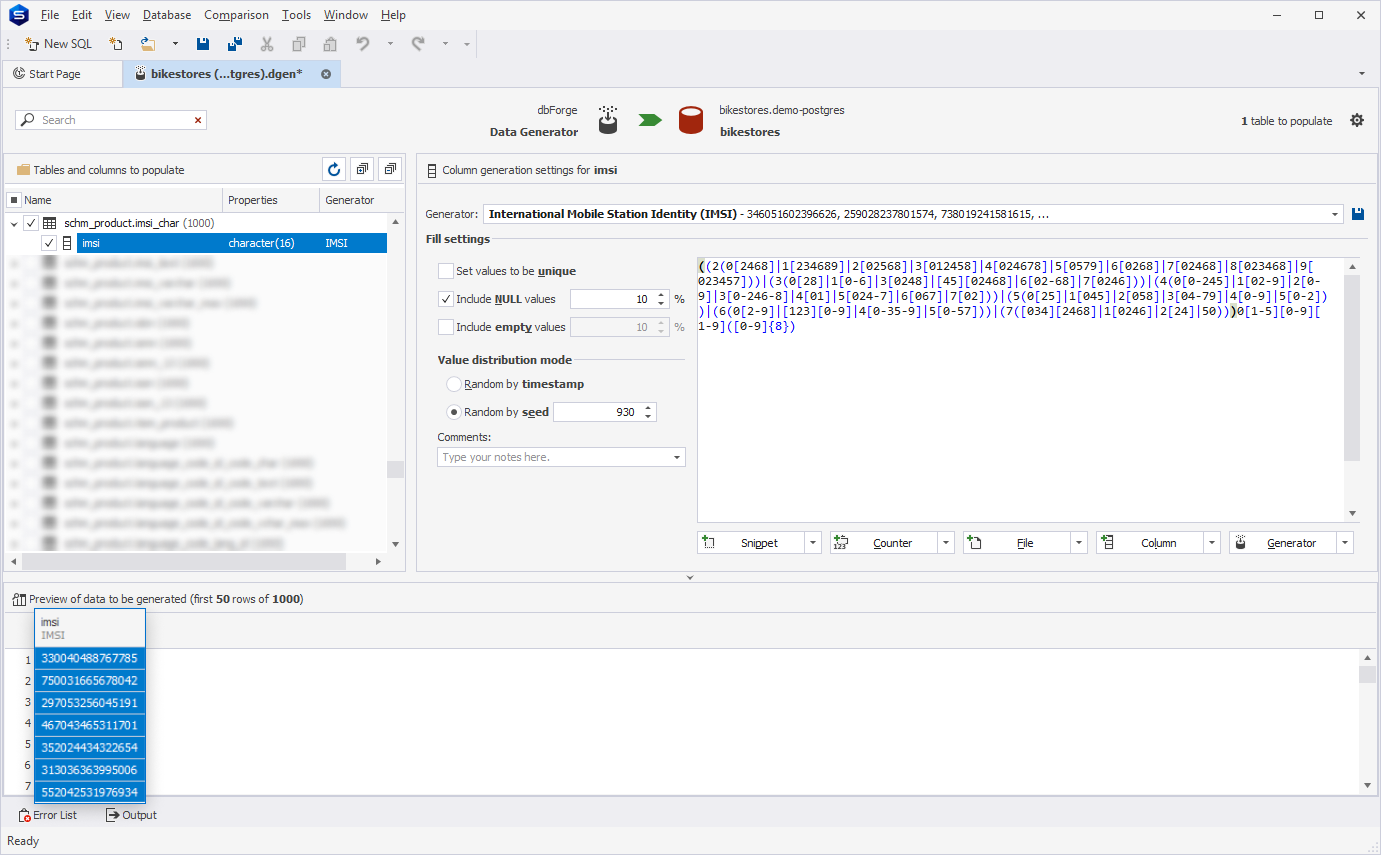Open the Error List tab
The image size is (1381, 855).
(x=48, y=815)
